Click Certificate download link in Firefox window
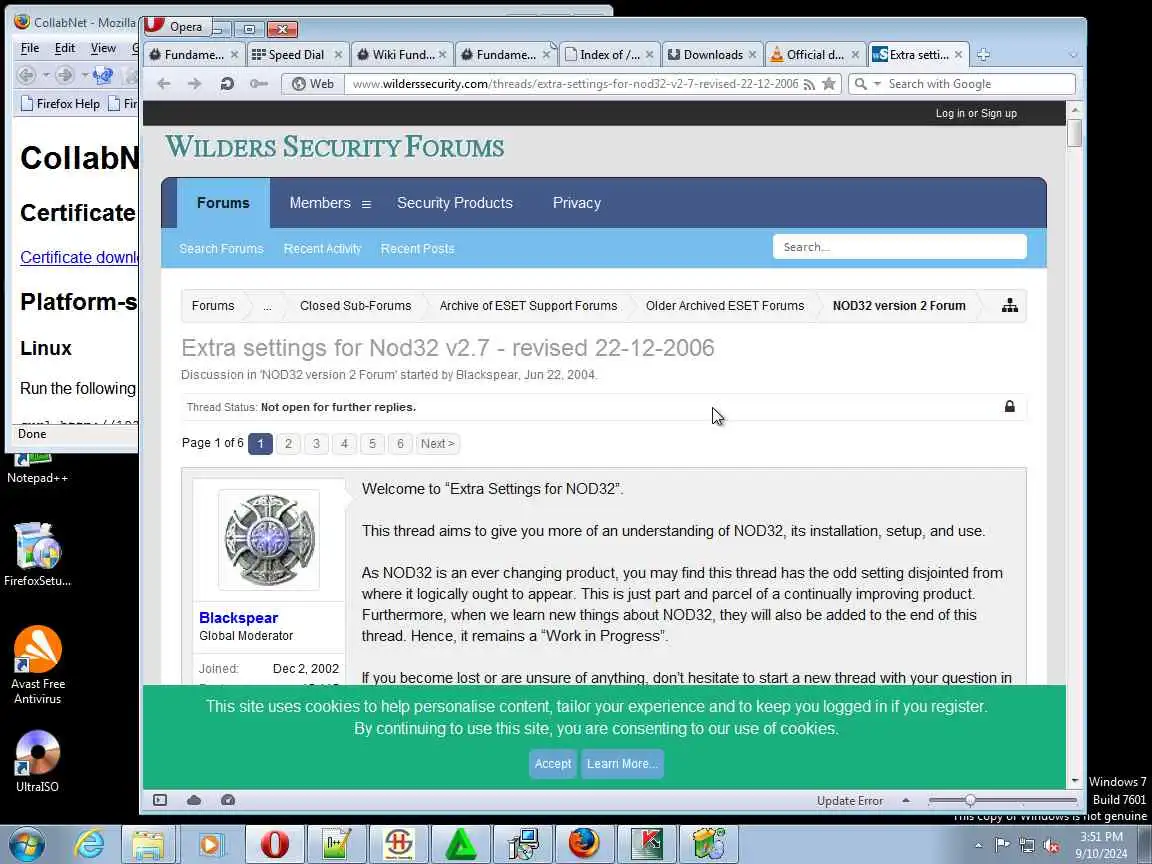 [79, 257]
